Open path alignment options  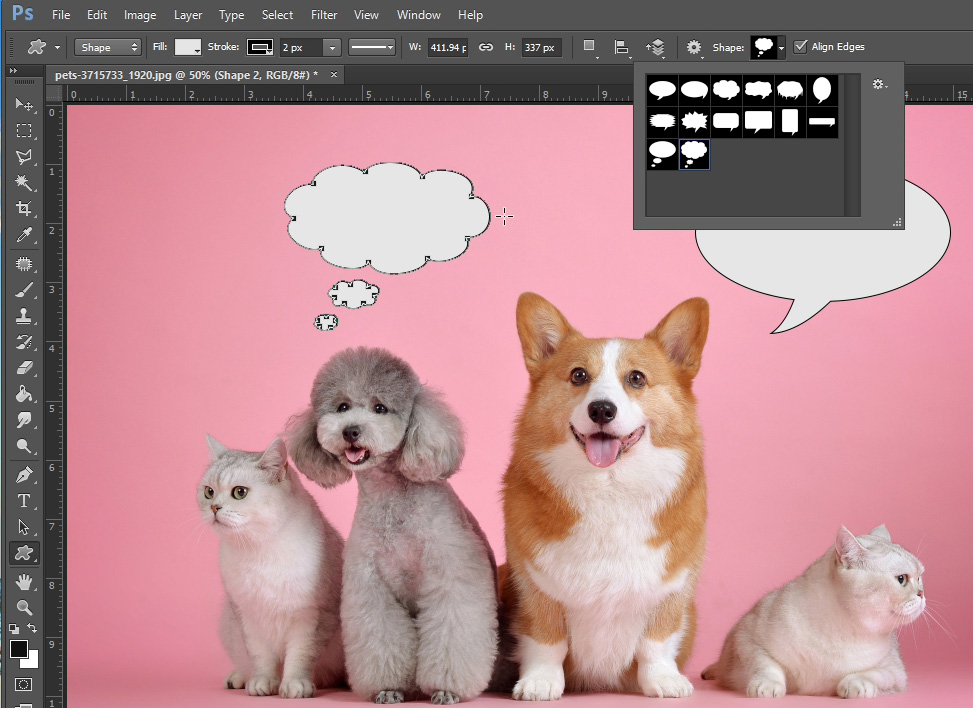tap(621, 47)
